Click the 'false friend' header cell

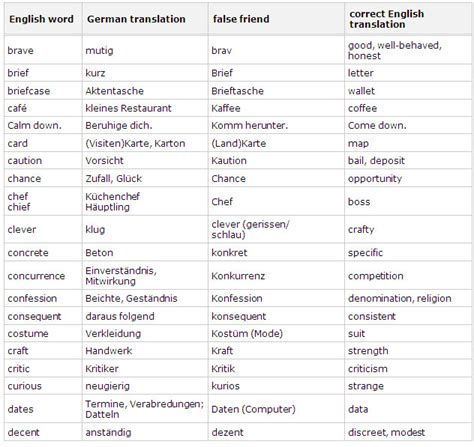tap(241, 19)
